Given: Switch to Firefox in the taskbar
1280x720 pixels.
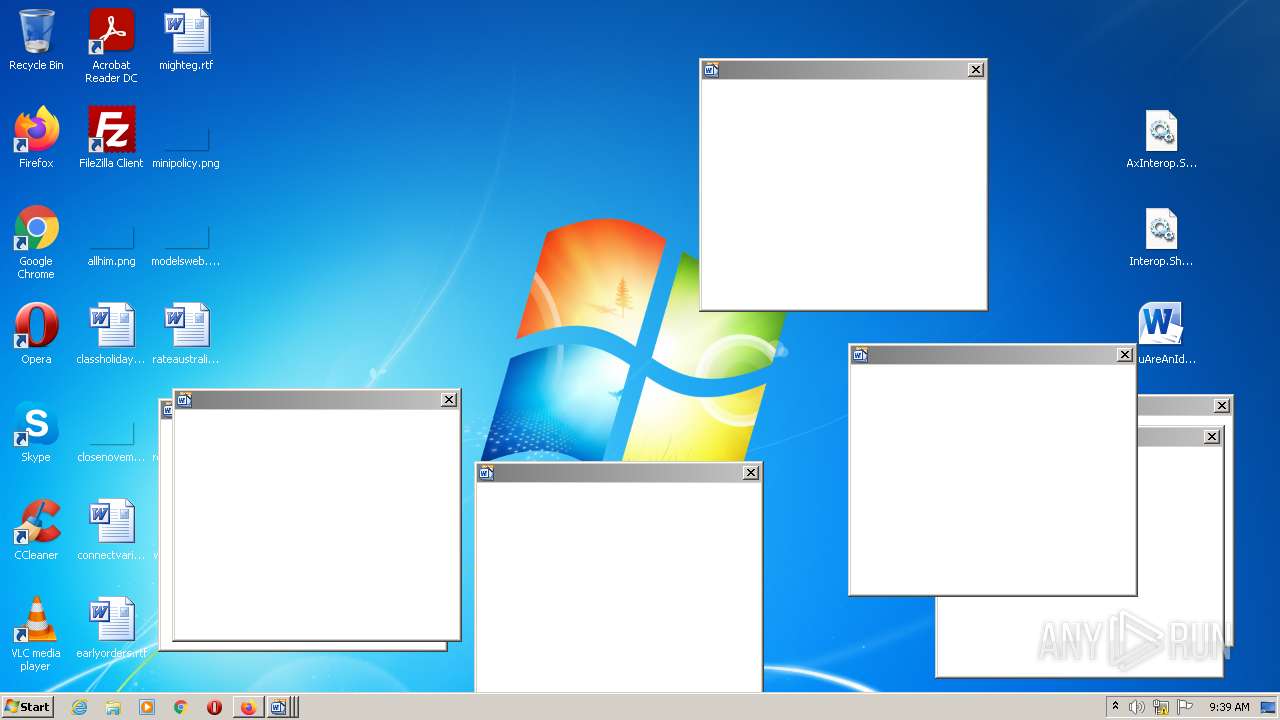Looking at the screenshot, I should [x=248, y=707].
